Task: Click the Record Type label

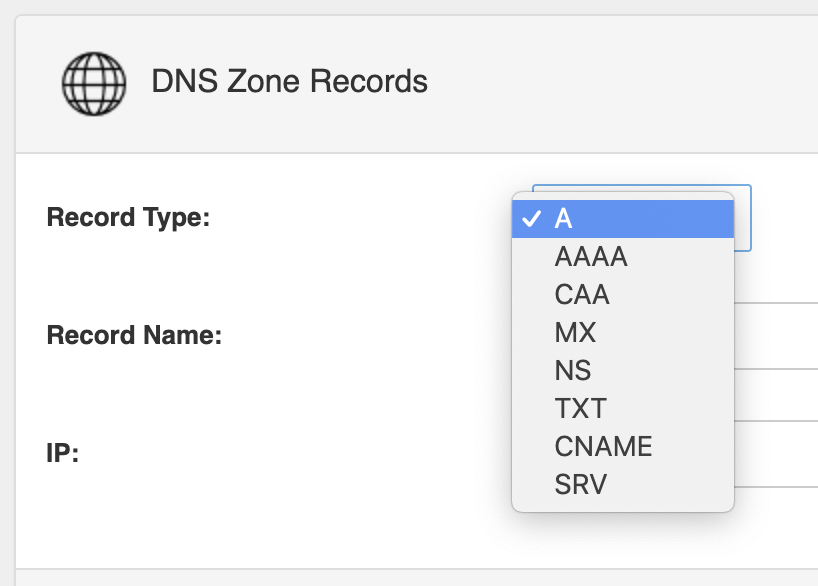Action: click(x=128, y=218)
